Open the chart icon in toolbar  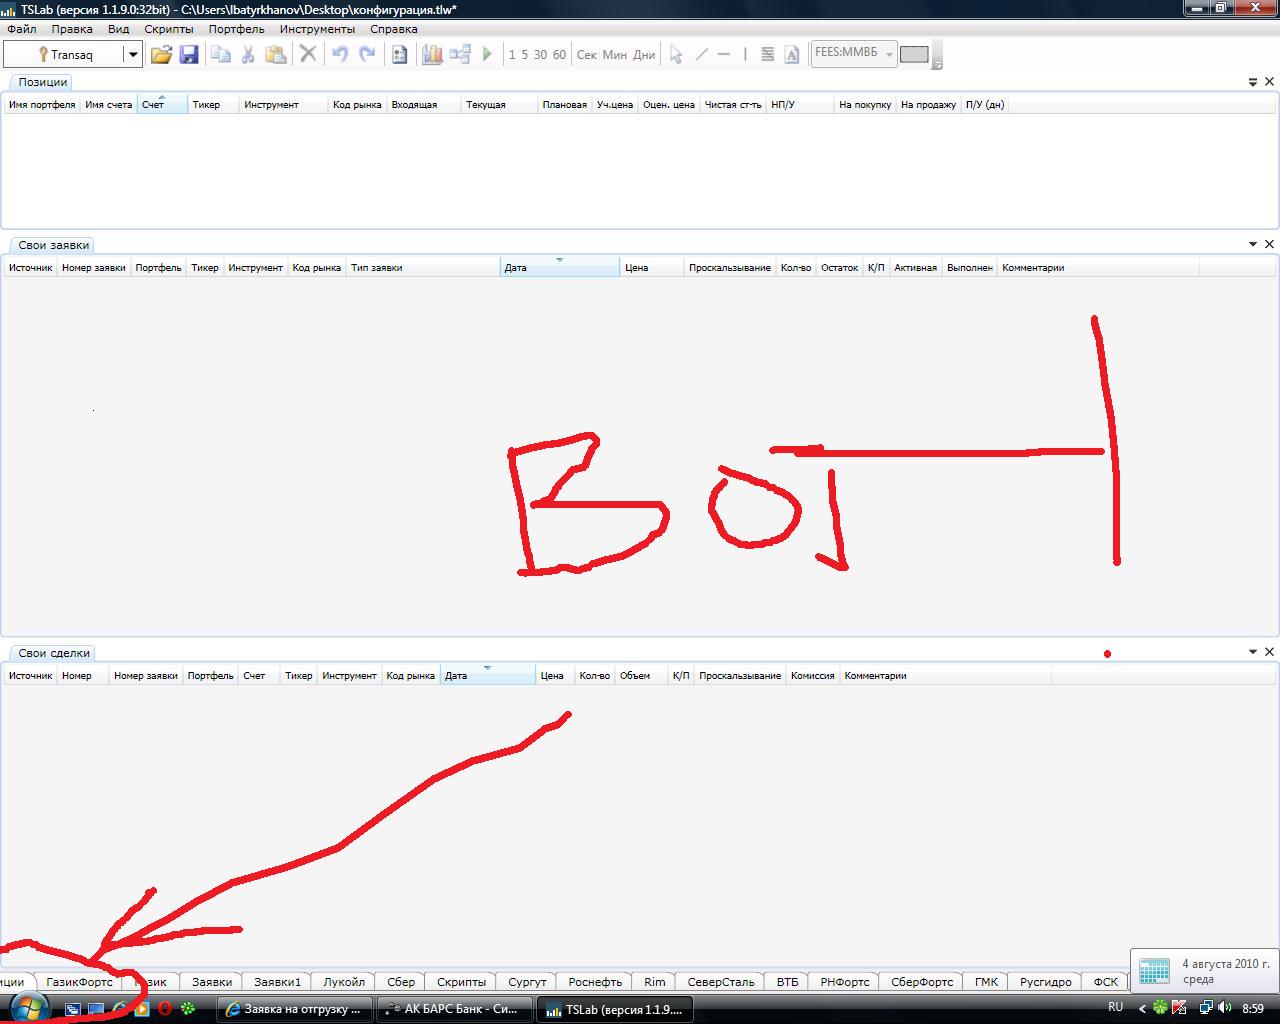point(432,54)
